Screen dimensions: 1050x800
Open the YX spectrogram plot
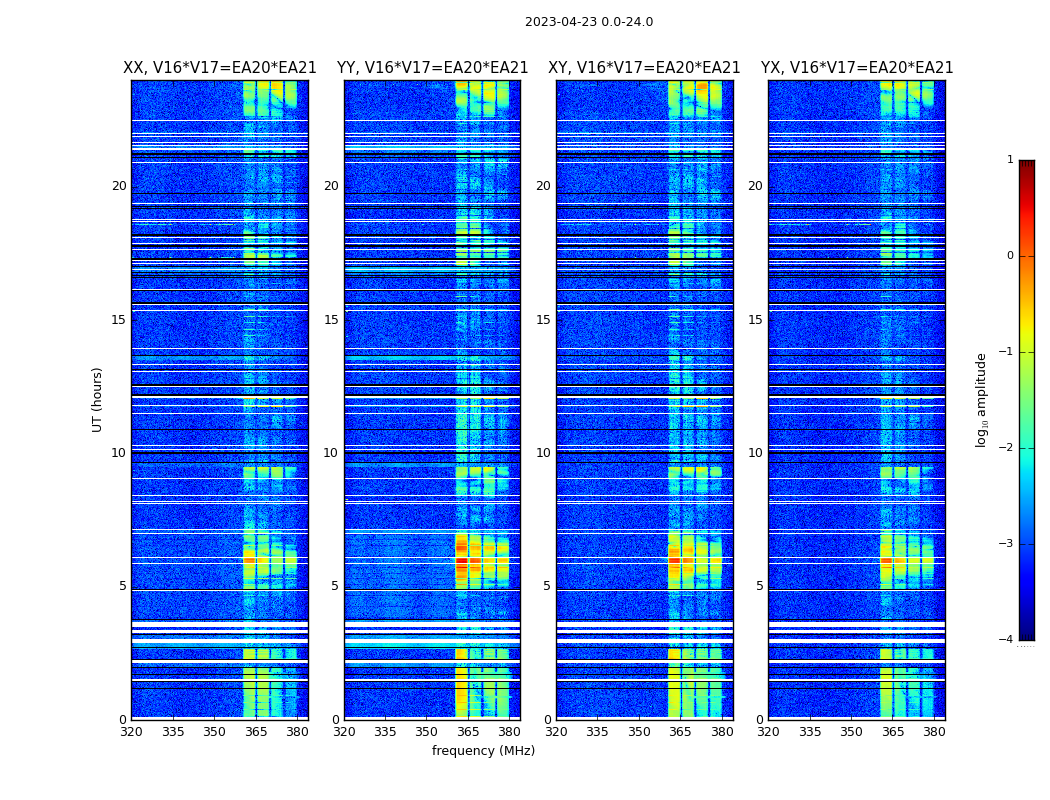coord(857,399)
